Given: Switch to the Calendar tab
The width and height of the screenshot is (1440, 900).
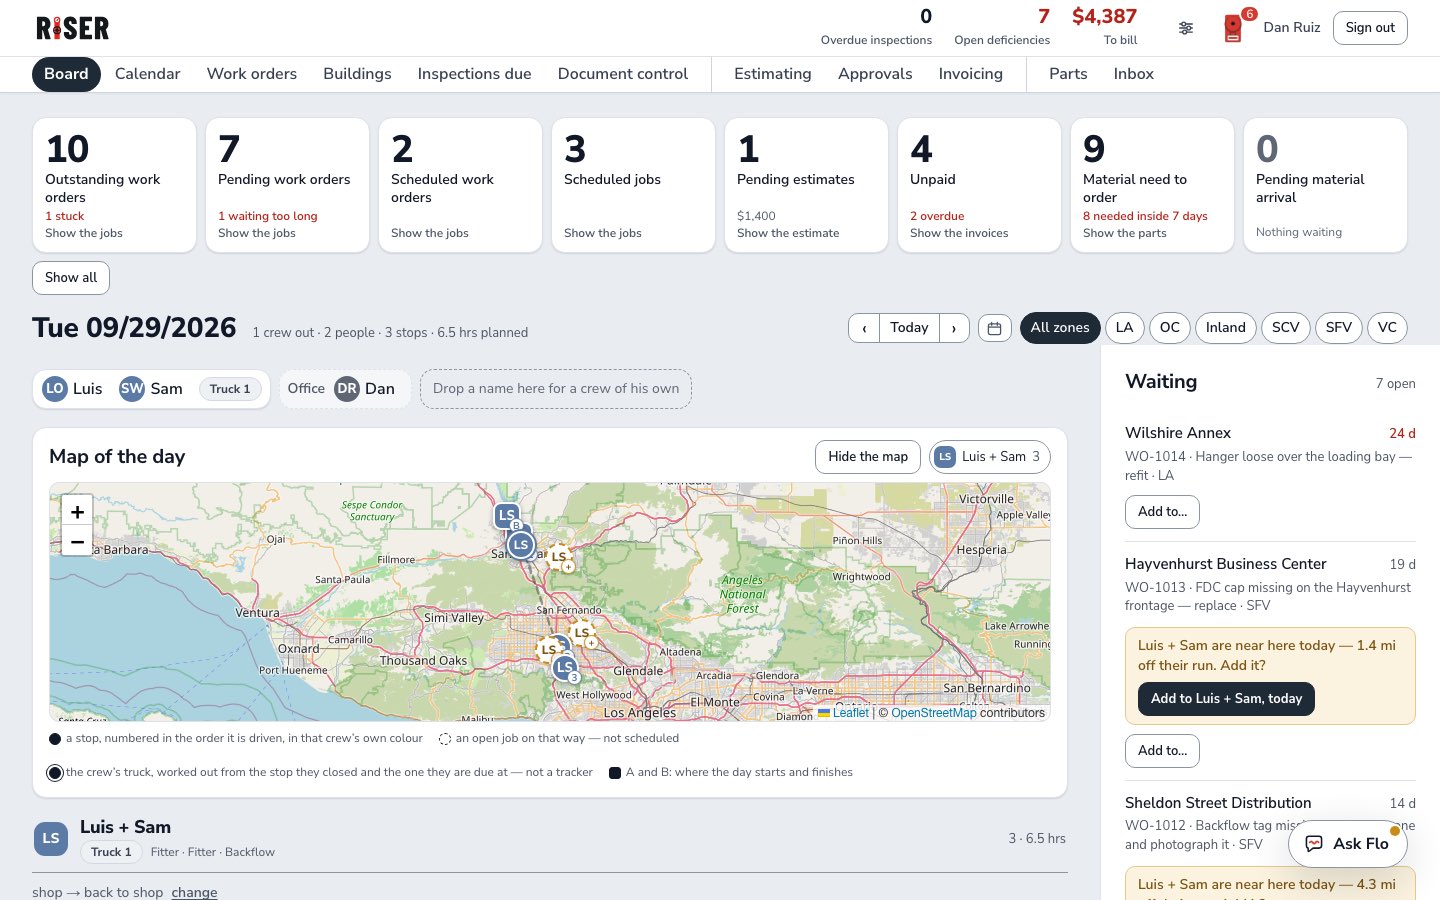Looking at the screenshot, I should [148, 74].
